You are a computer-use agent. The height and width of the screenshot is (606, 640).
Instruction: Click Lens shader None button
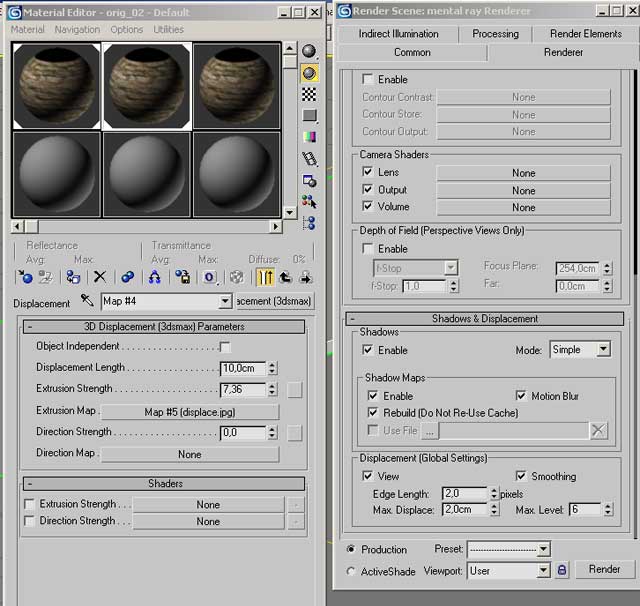pyautogui.click(x=524, y=173)
